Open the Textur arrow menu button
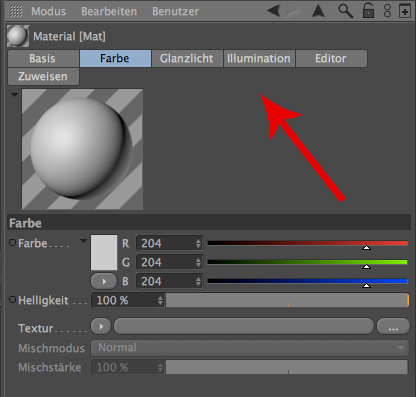 101,327
